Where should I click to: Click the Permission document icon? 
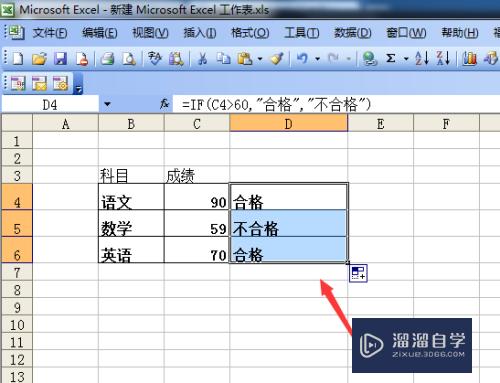tap(82, 59)
